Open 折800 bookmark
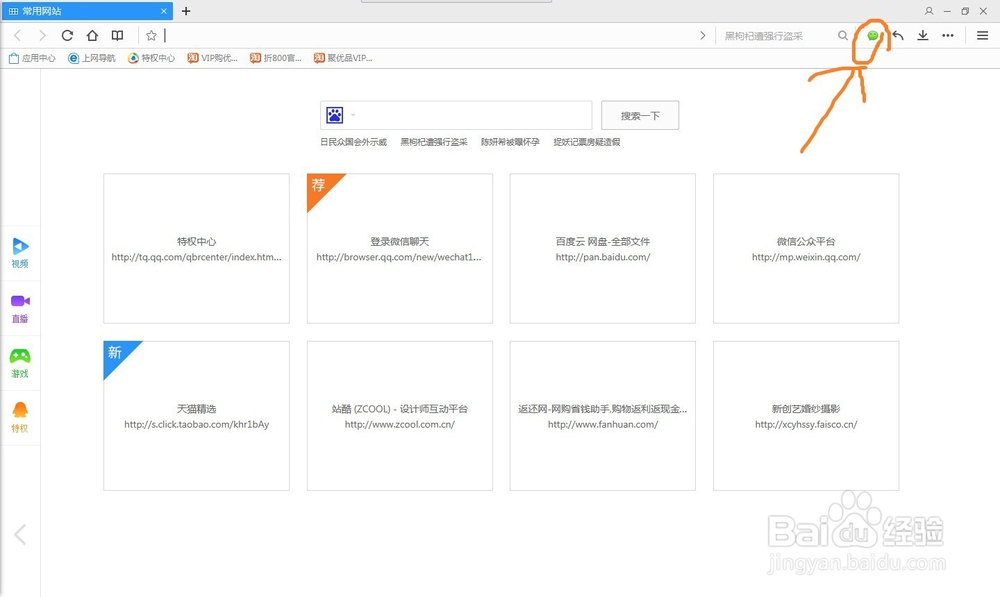 [x=276, y=58]
